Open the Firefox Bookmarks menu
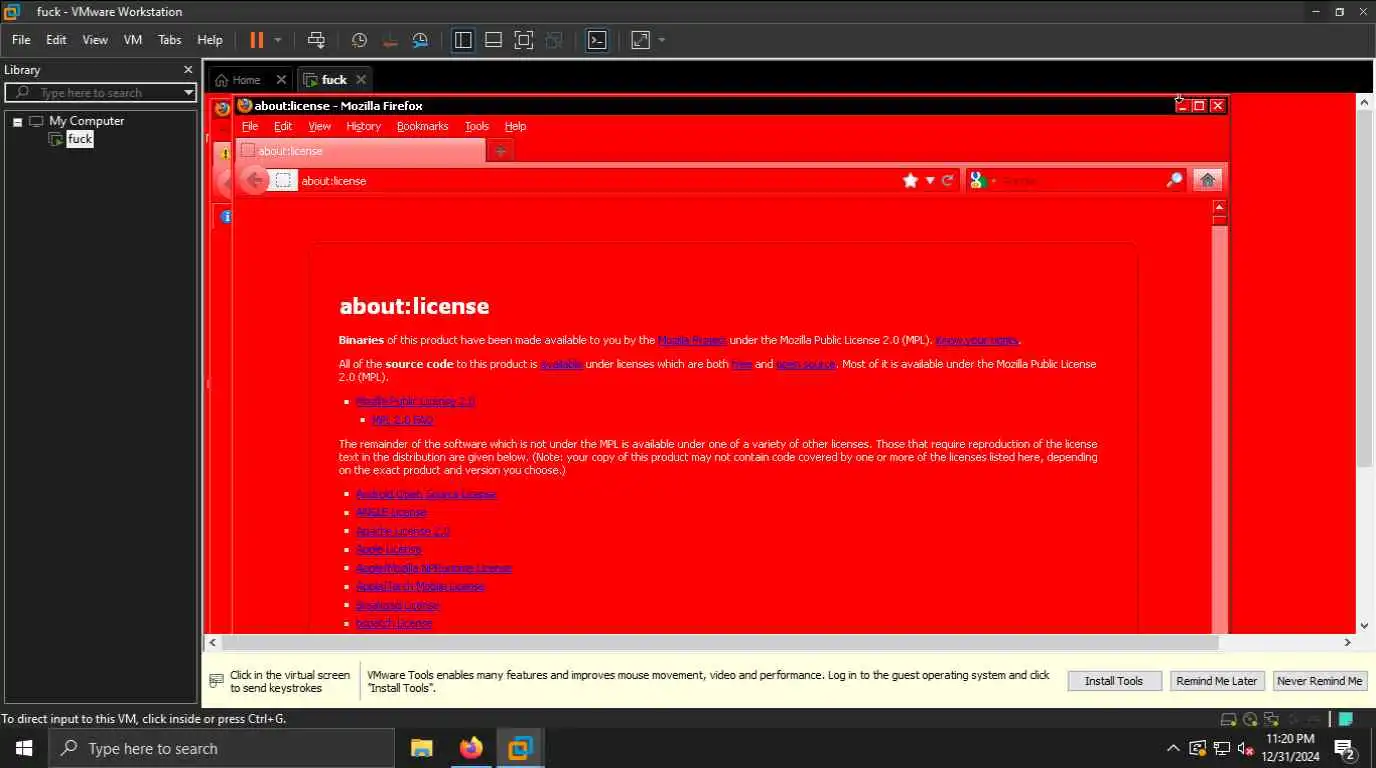The width and height of the screenshot is (1376, 768). coord(422,126)
